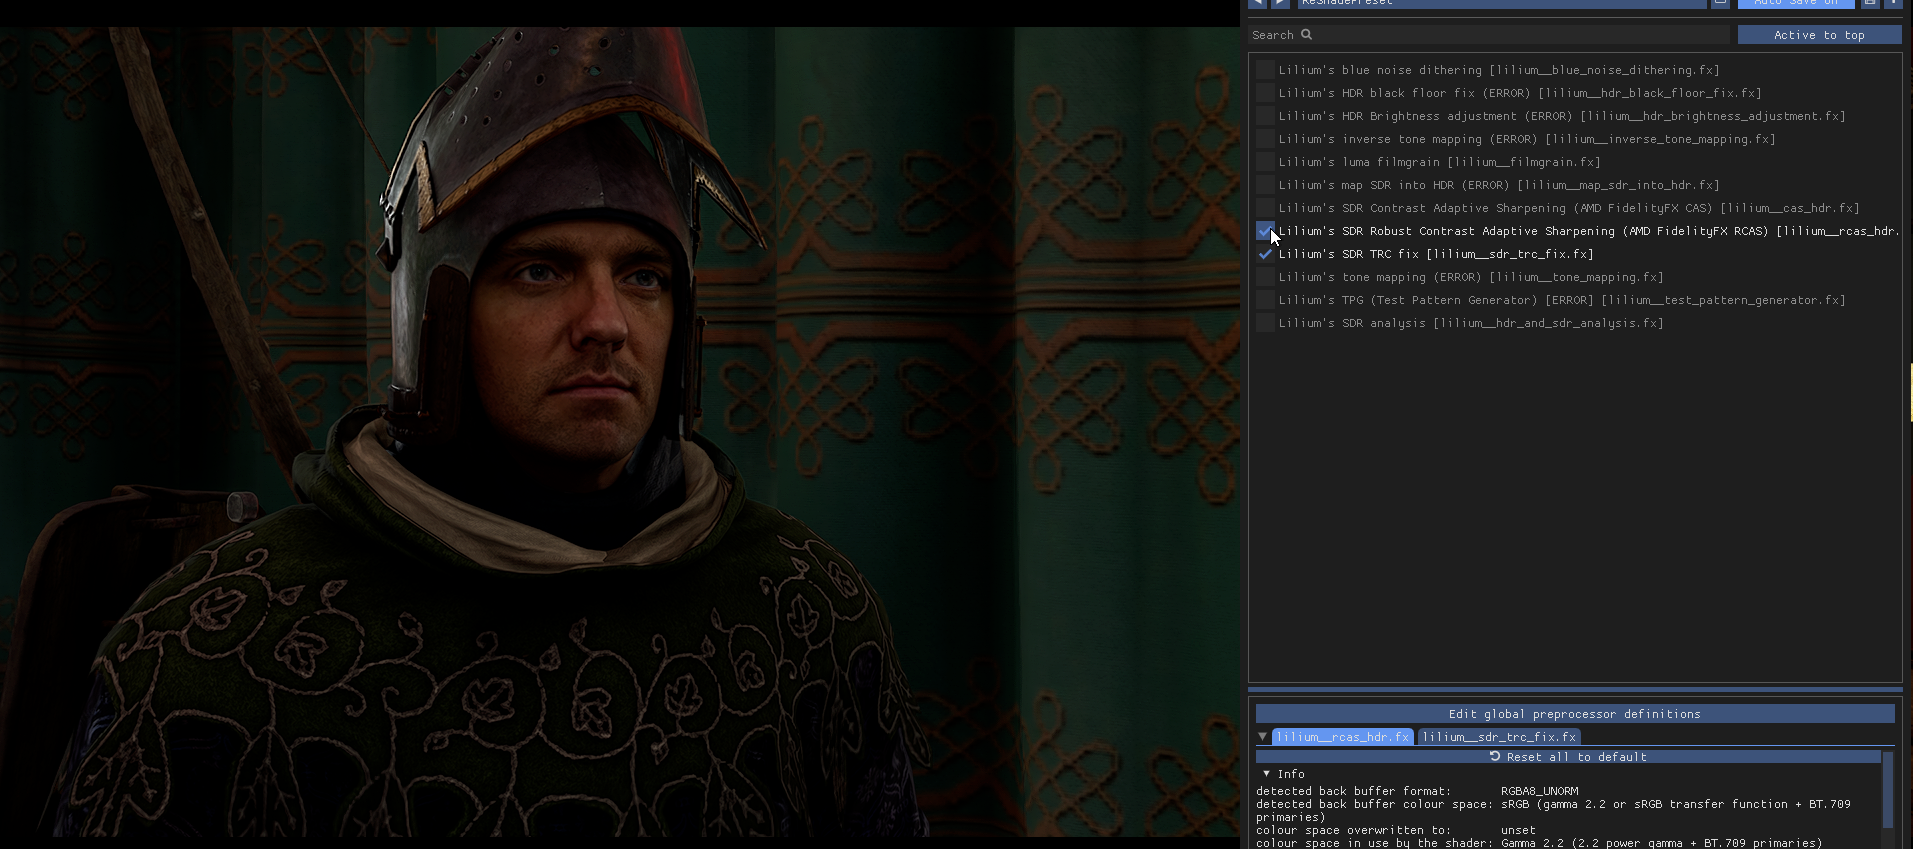1913x849 pixels.
Task: Uncheck Lilium's SDR TRC fix effect
Action: [1265, 254]
